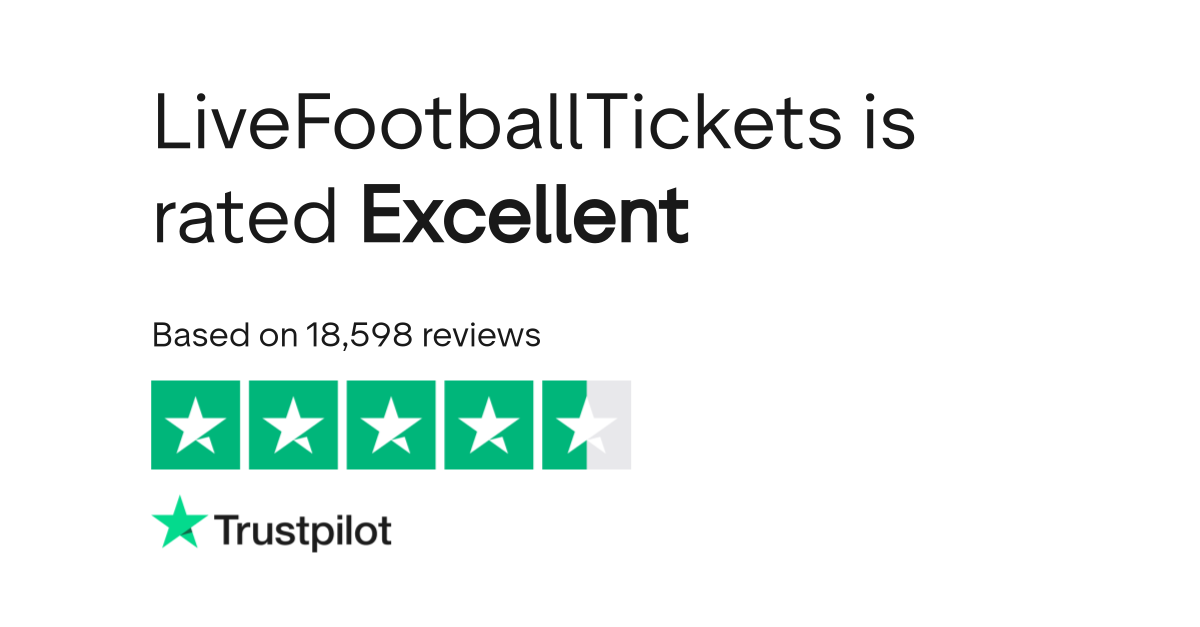Select the fourth green rating star
Screen dimensions: 1200x627
coord(489,425)
